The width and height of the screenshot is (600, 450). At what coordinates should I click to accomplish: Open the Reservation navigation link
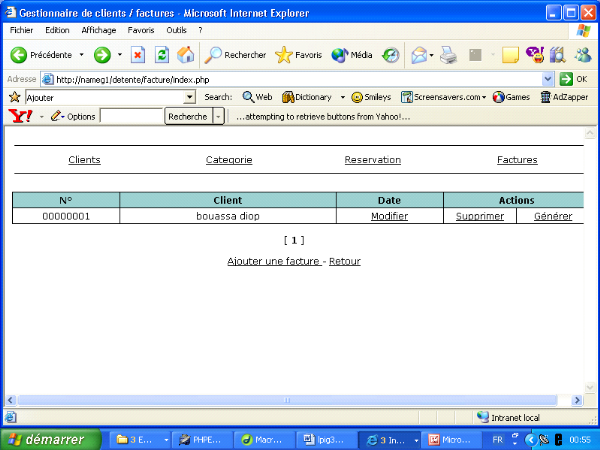click(x=372, y=160)
